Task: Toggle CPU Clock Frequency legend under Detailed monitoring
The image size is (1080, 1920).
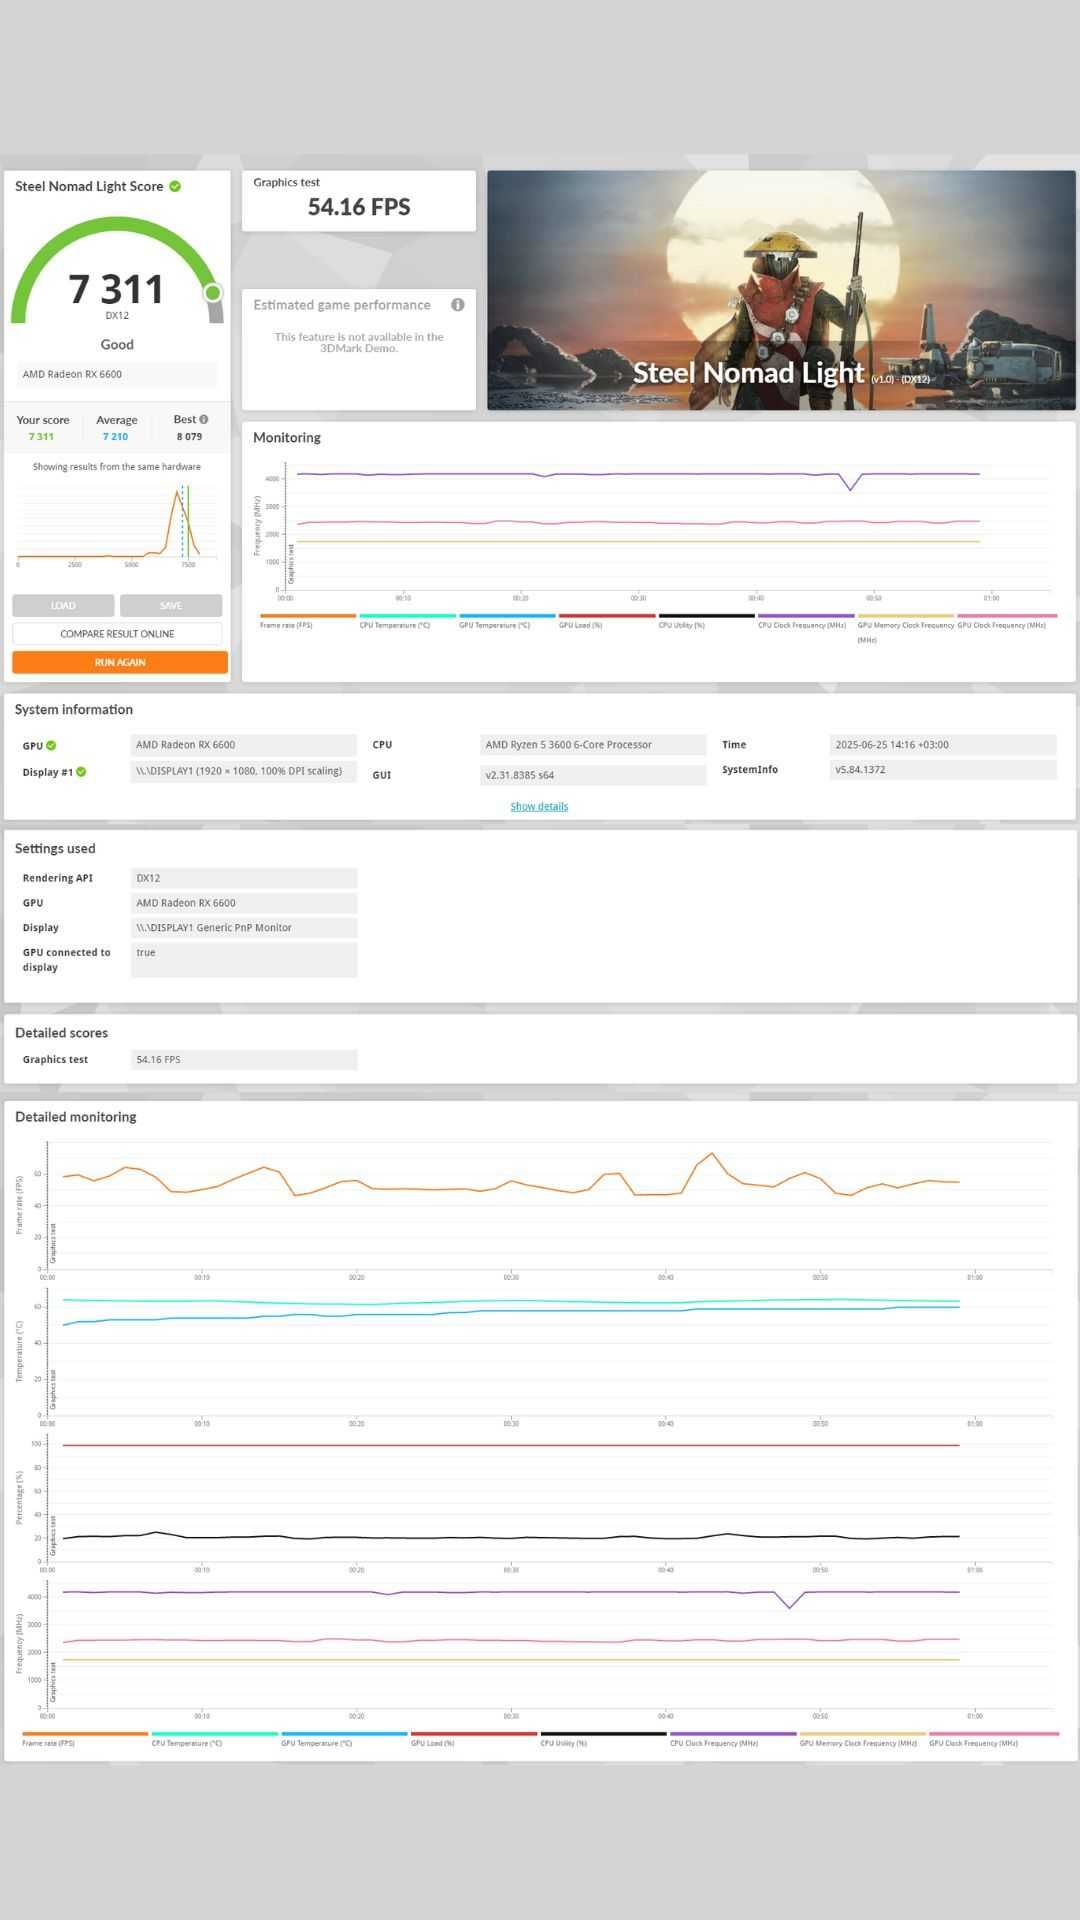Action: (x=733, y=1739)
